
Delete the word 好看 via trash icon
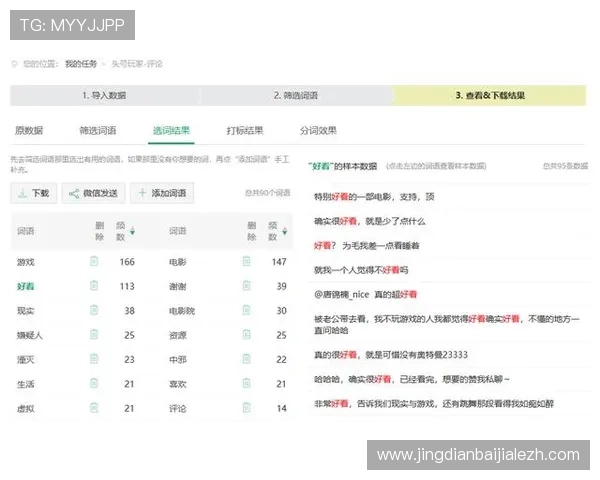tap(94, 286)
